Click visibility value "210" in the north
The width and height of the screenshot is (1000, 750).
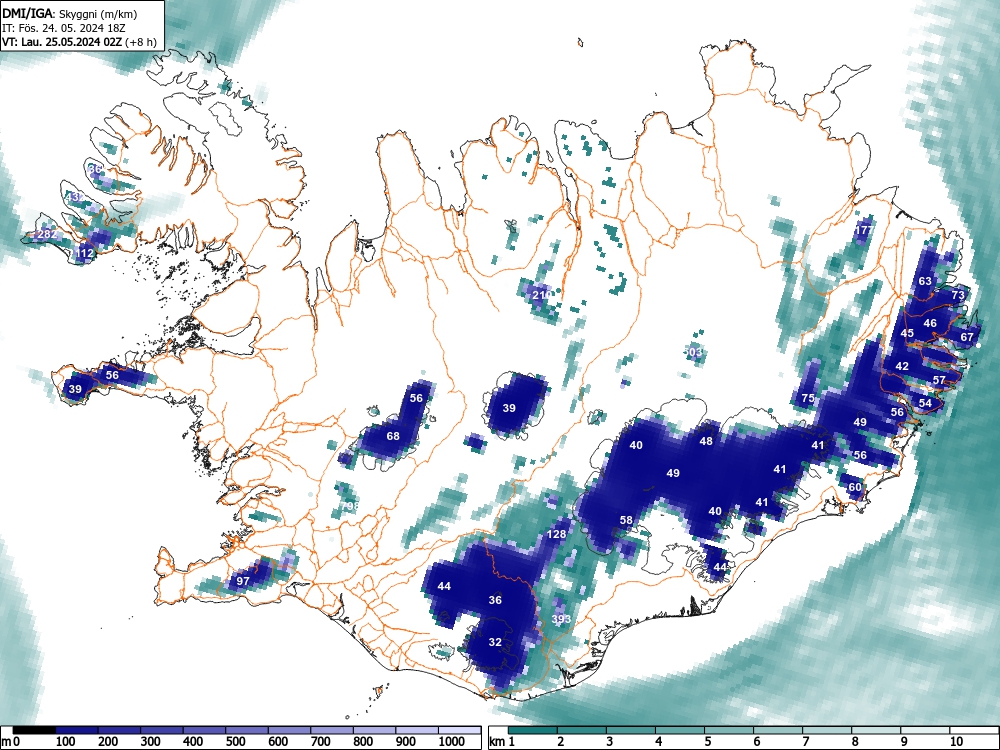(541, 295)
